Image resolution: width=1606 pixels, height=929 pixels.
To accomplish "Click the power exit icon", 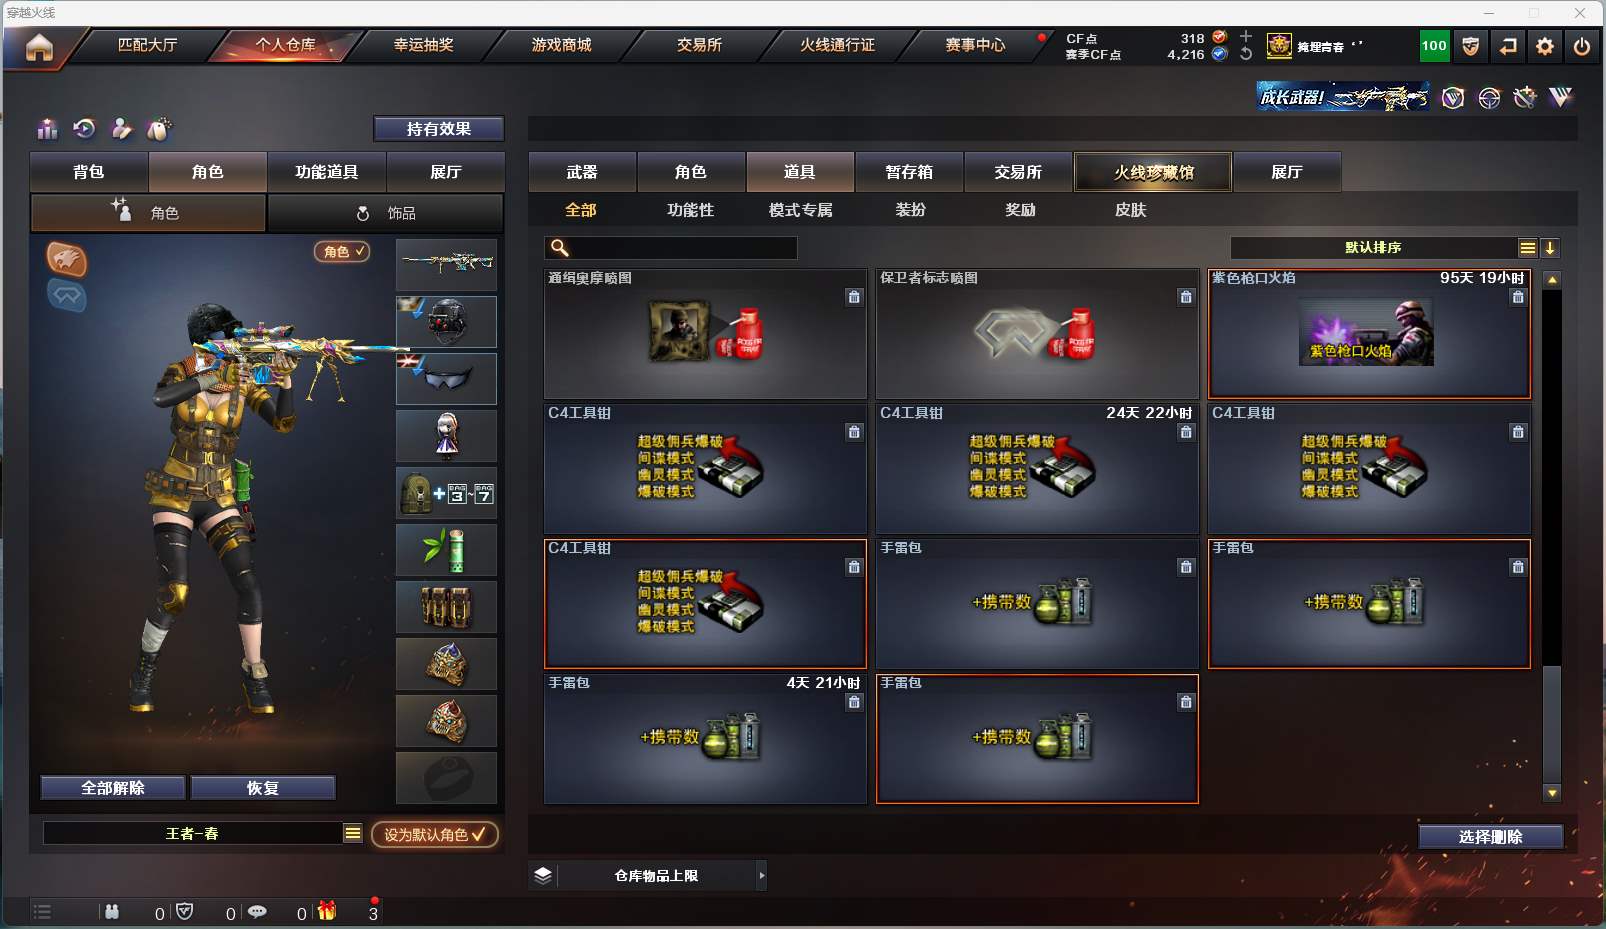I will (1582, 46).
